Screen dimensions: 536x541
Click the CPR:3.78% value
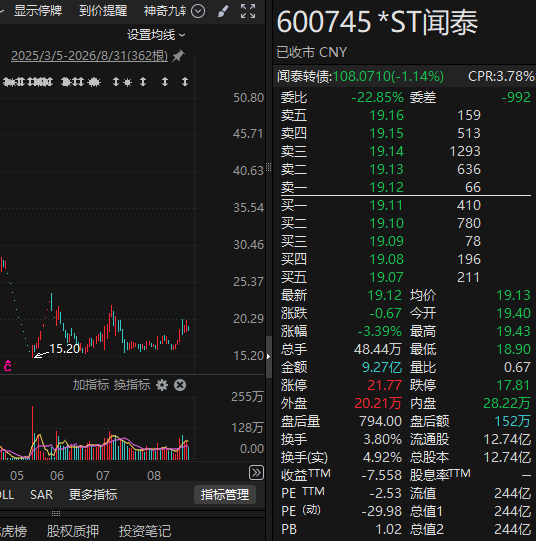[x=501, y=76]
